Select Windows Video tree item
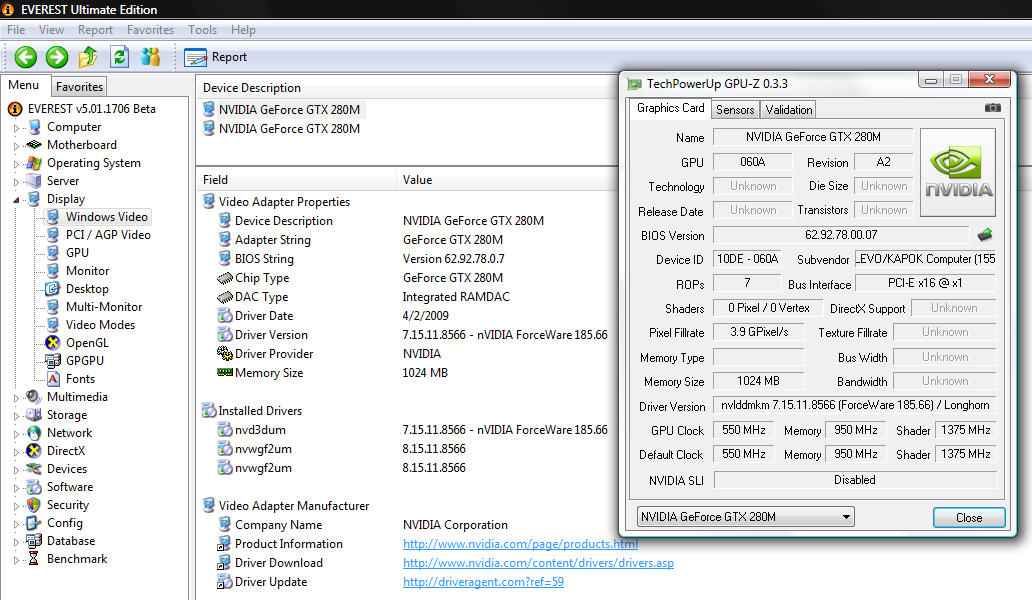1032x600 pixels. pyautogui.click(x=106, y=217)
